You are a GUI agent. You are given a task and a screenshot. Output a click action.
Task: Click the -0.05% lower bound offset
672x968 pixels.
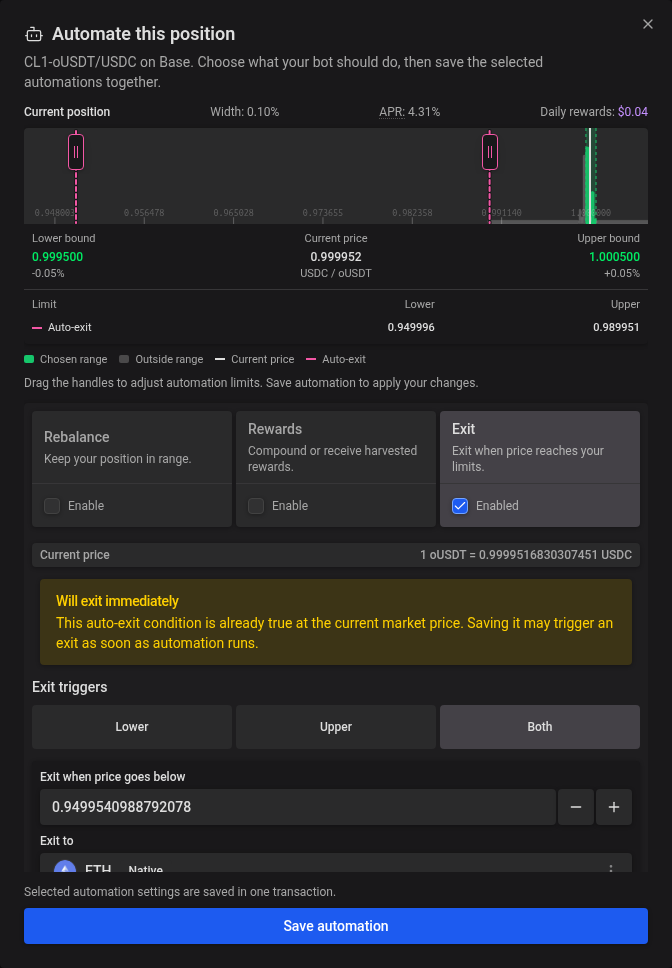(x=48, y=273)
